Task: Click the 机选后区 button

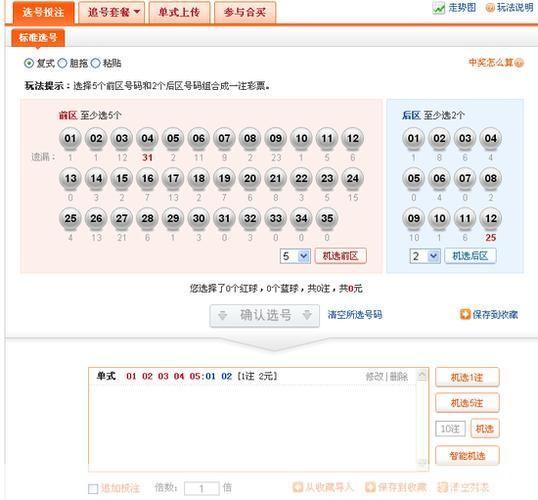Action: (x=470, y=256)
